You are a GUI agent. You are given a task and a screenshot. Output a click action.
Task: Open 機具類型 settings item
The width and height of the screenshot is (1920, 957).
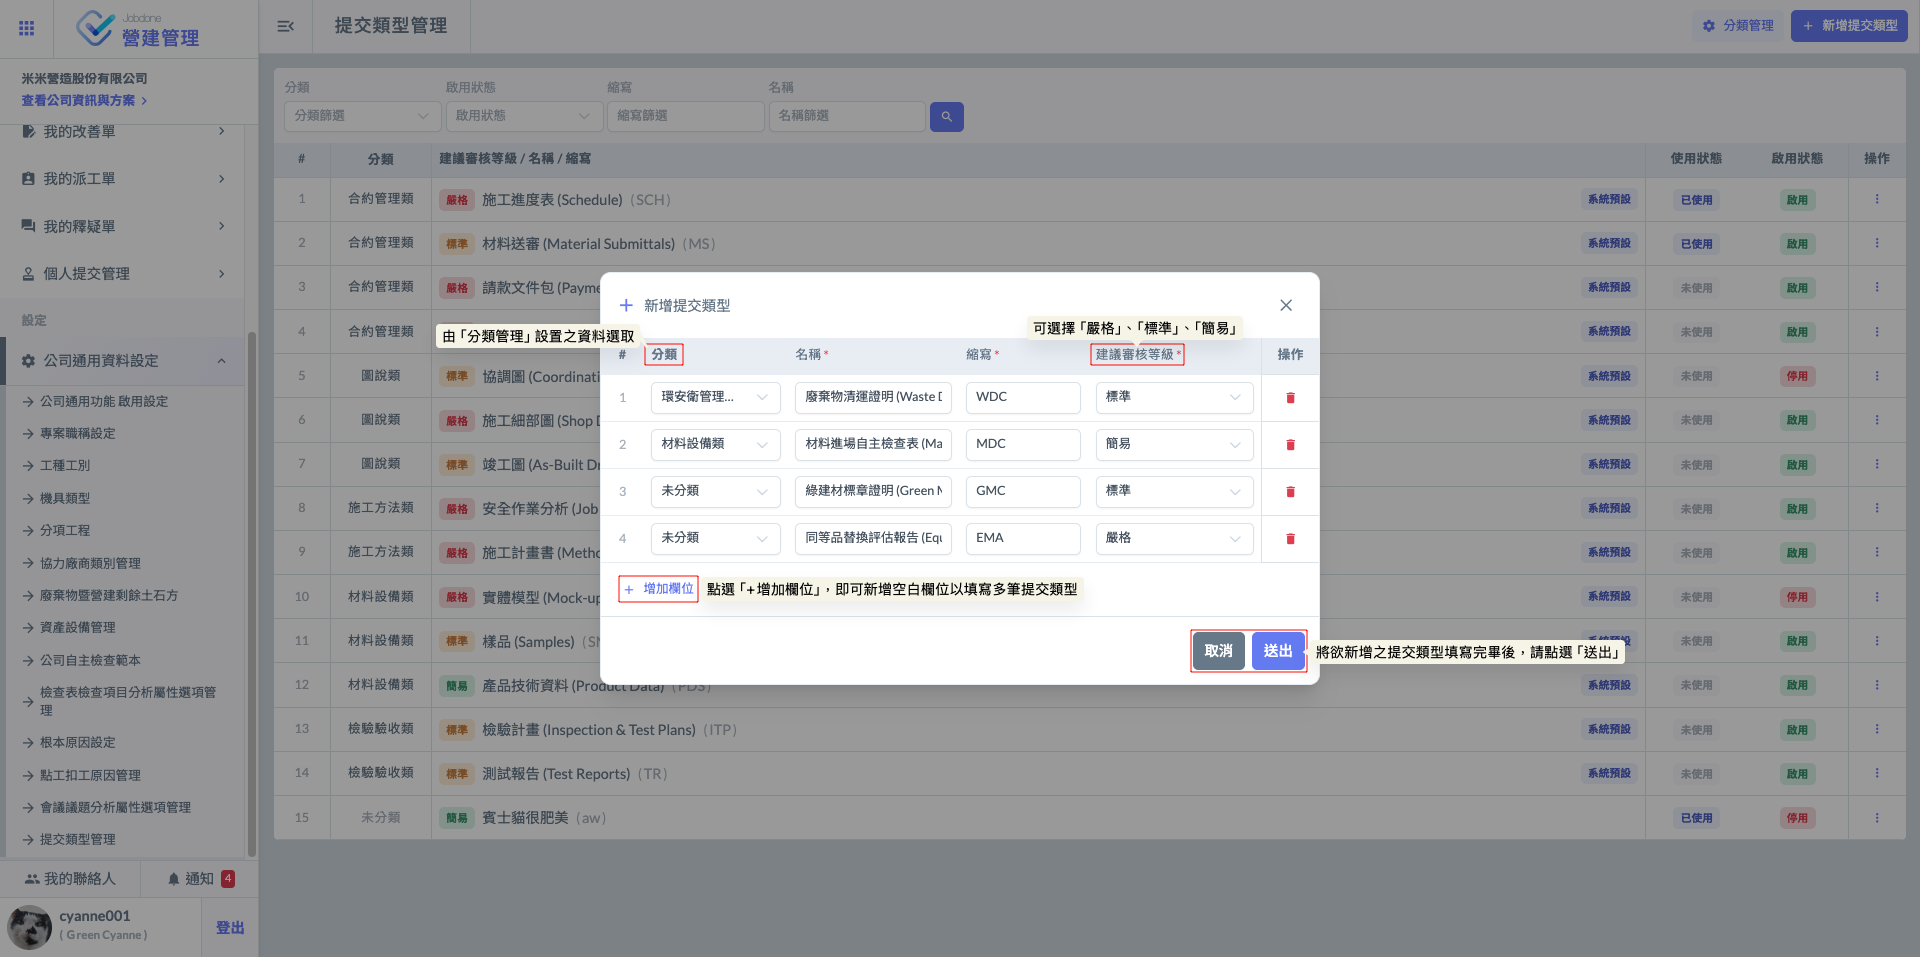pos(64,498)
